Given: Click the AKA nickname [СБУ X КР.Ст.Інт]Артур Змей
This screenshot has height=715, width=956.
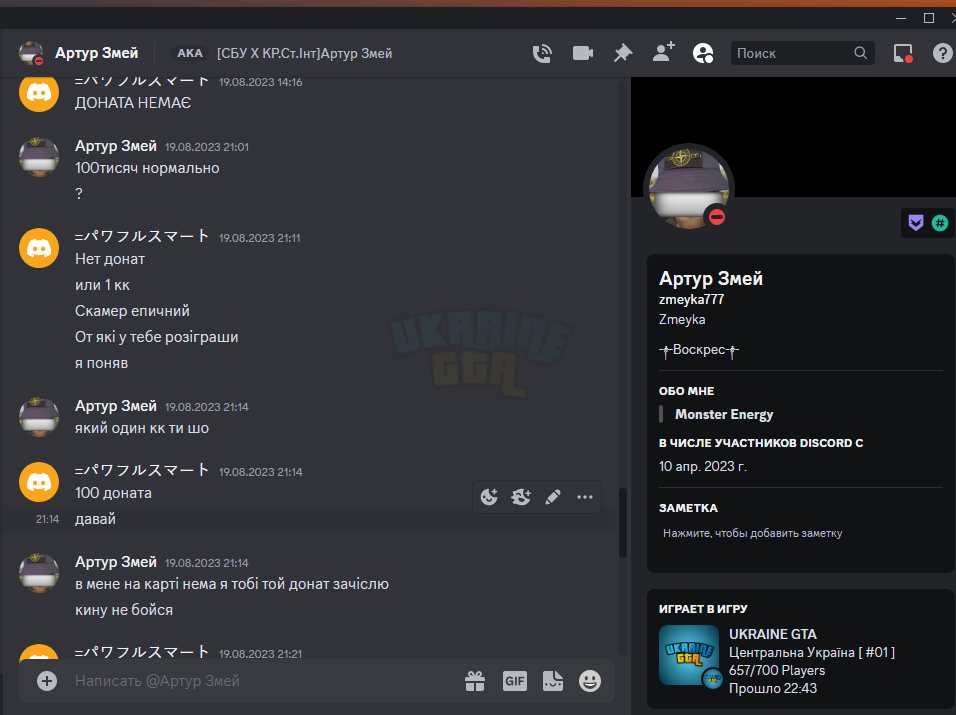Looking at the screenshot, I should [x=304, y=54].
